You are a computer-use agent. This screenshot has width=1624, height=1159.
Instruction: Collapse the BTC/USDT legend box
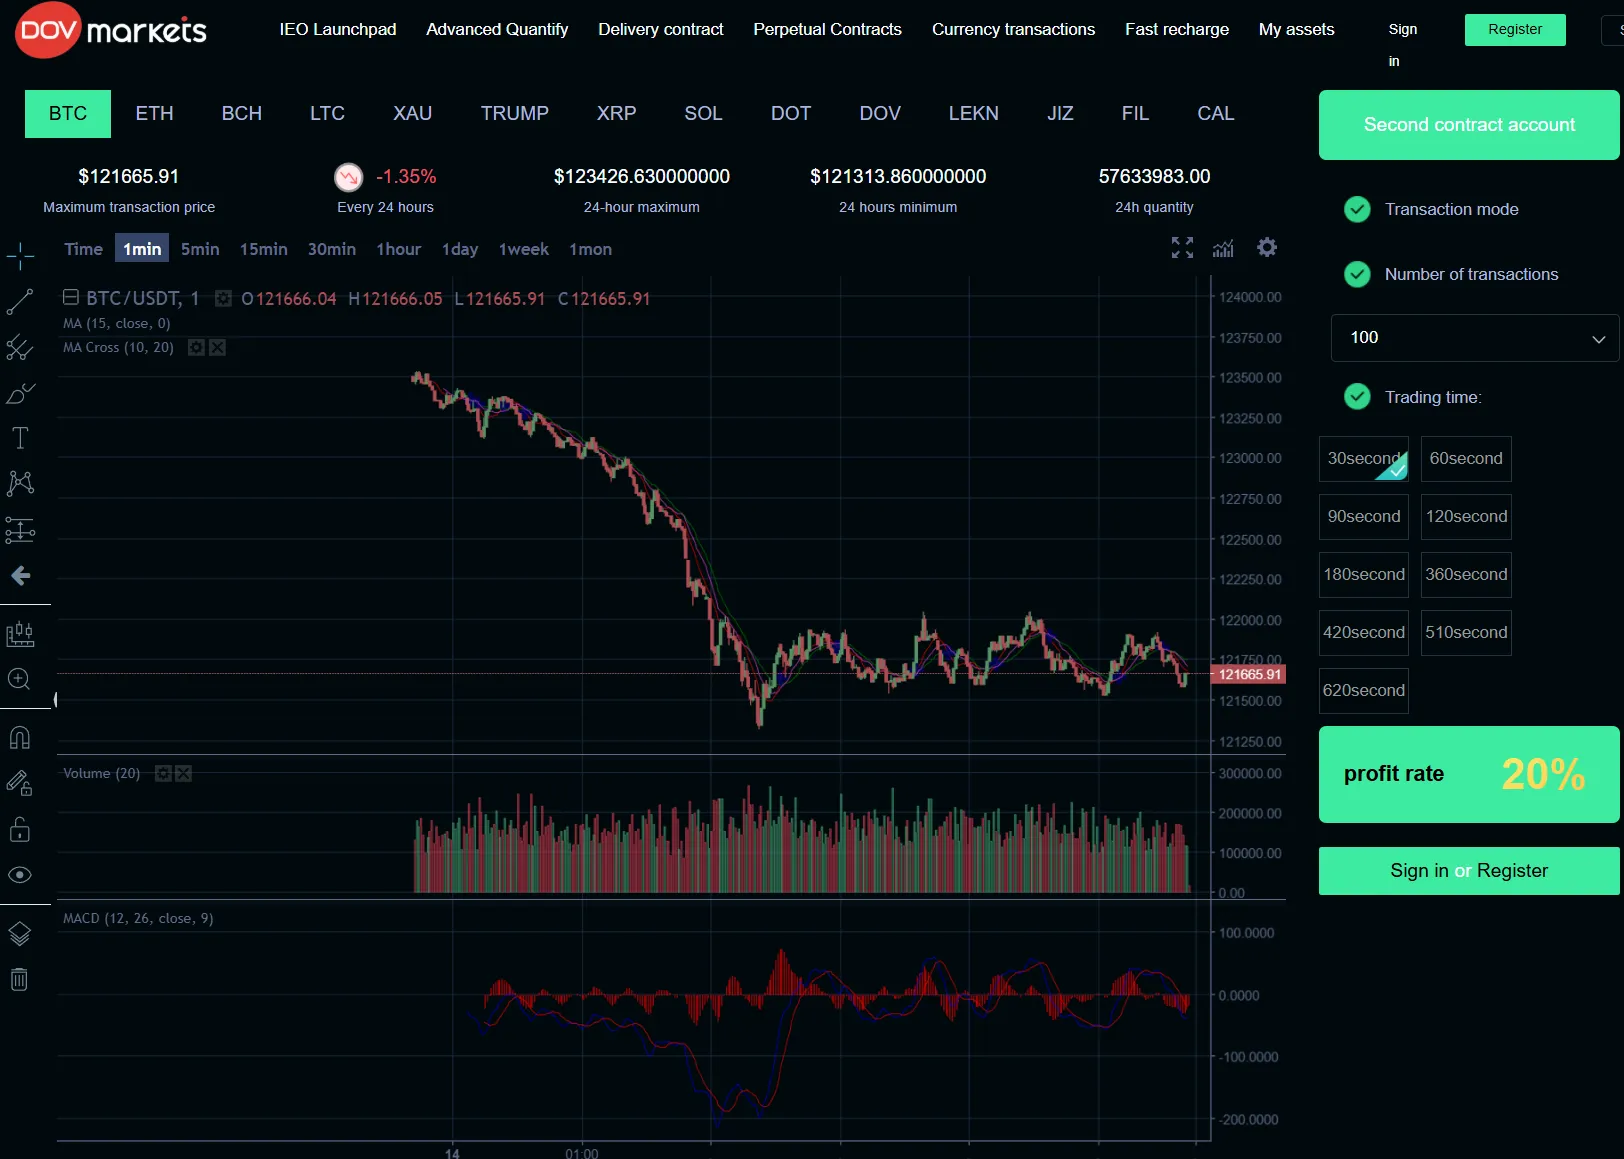pos(71,297)
